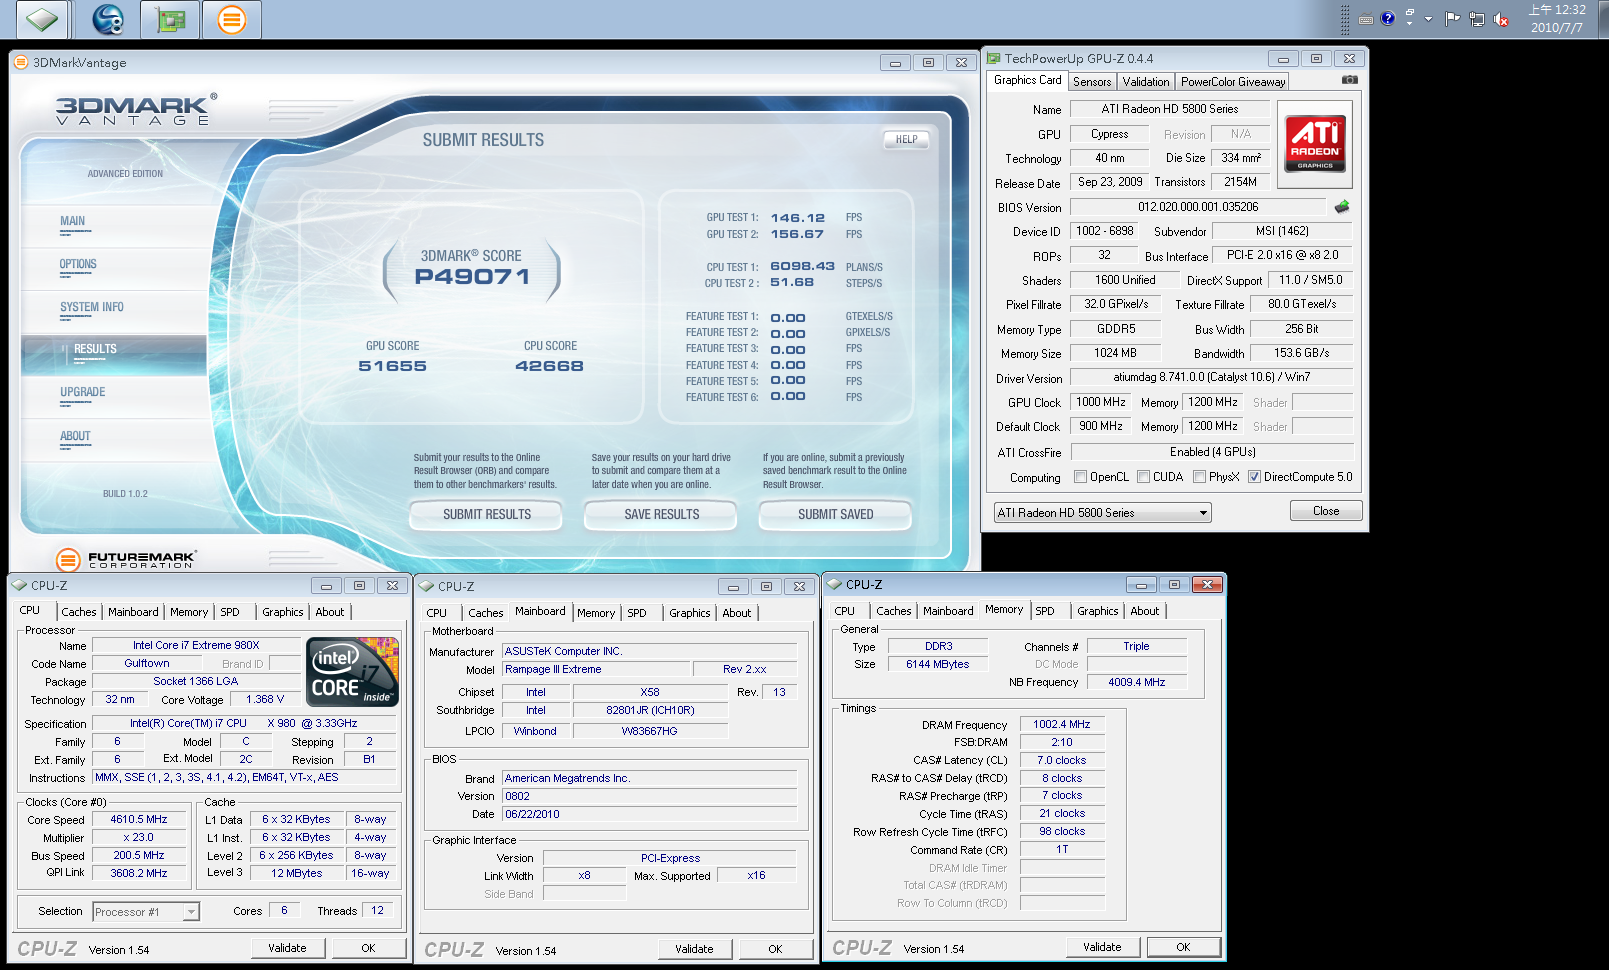Select RESULTS in 3DMark sidebar
1609x970 pixels.
114,354
